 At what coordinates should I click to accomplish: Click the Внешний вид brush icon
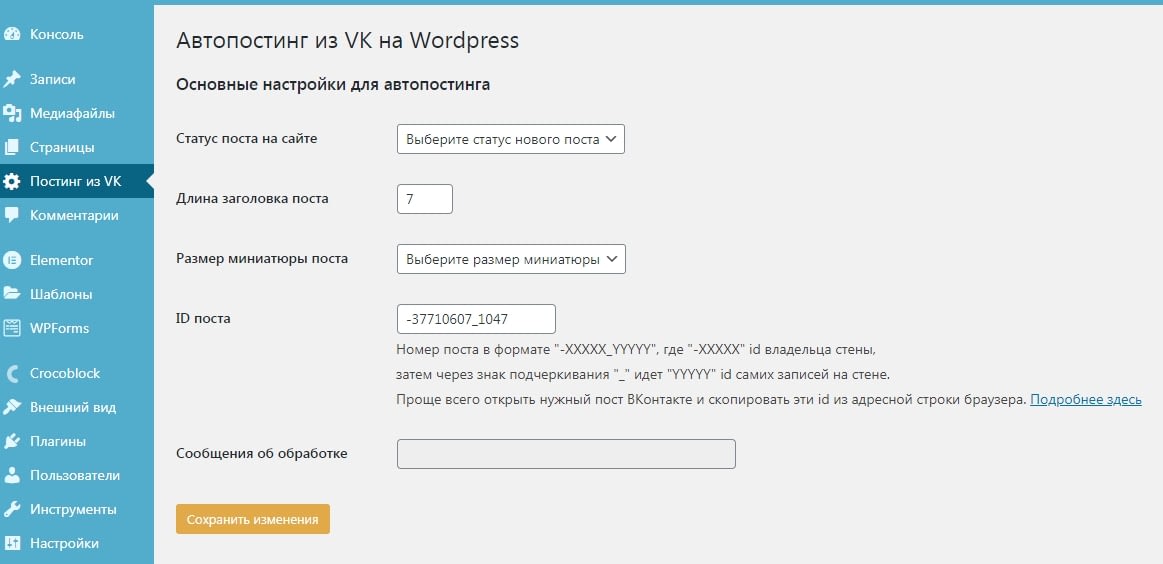[12, 407]
